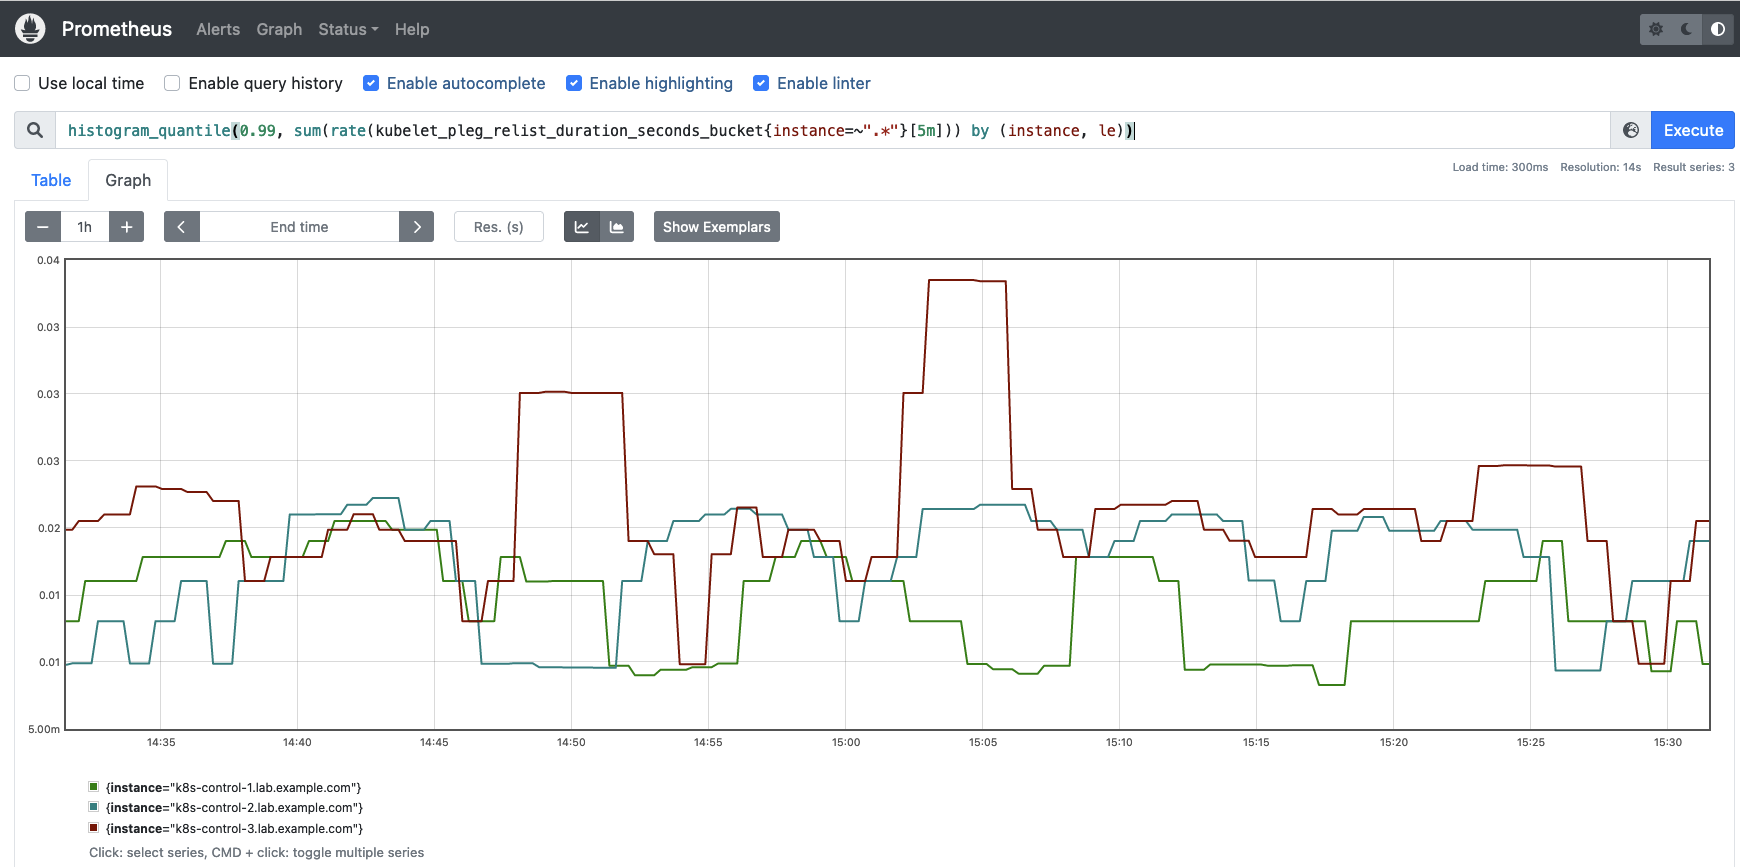Select the green k8s-control-1 legend swatch
The height and width of the screenshot is (867, 1740).
pos(94,787)
